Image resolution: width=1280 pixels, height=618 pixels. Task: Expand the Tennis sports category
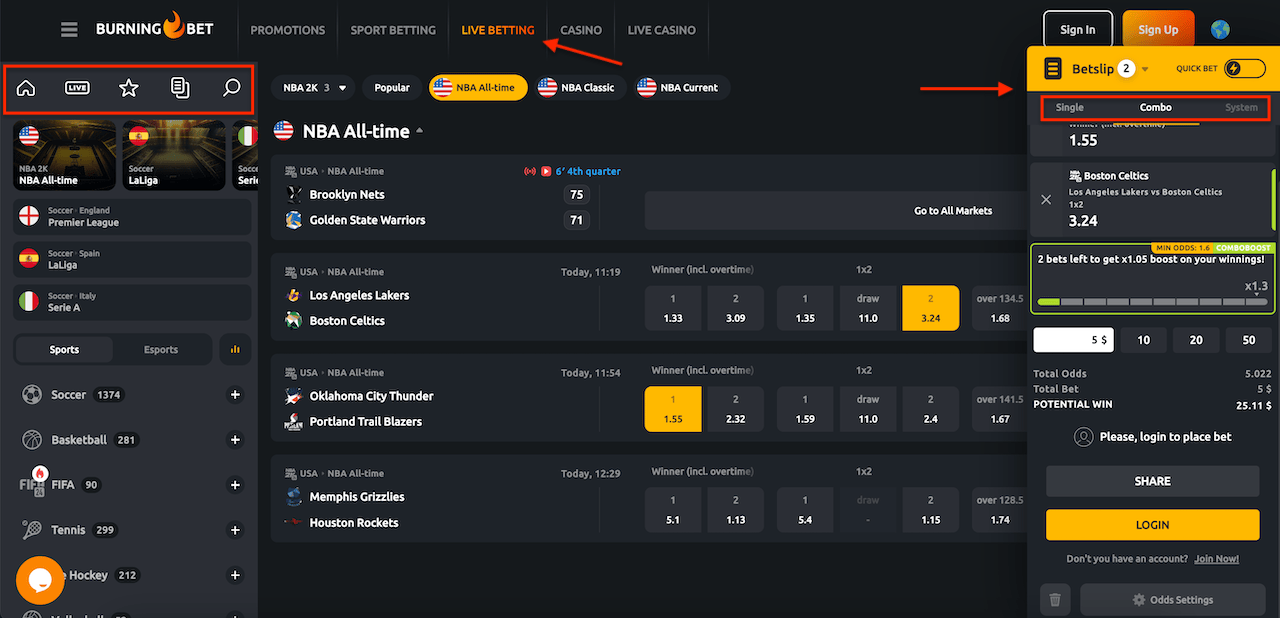point(235,530)
